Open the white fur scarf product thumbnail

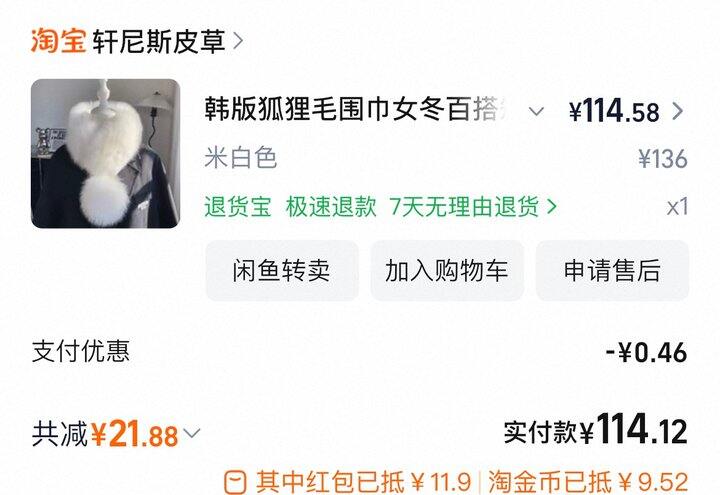pyautogui.click(x=106, y=153)
